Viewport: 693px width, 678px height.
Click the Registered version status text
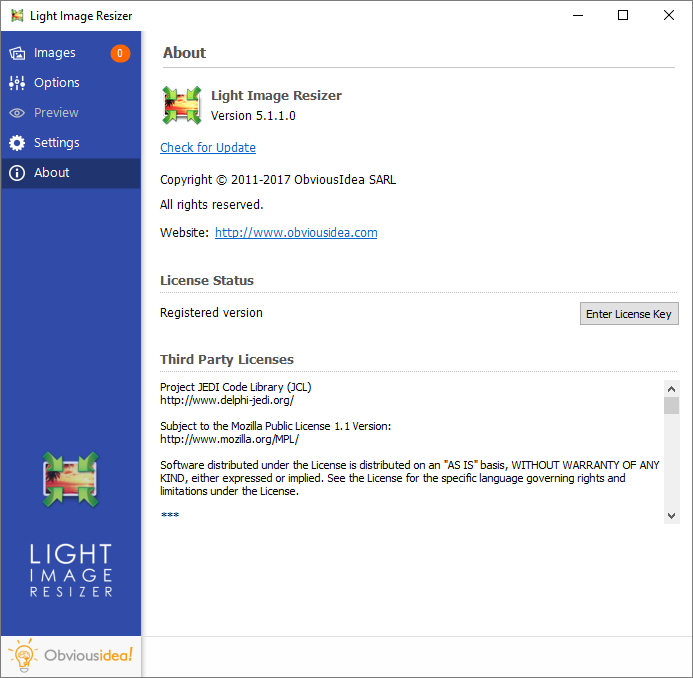click(211, 312)
